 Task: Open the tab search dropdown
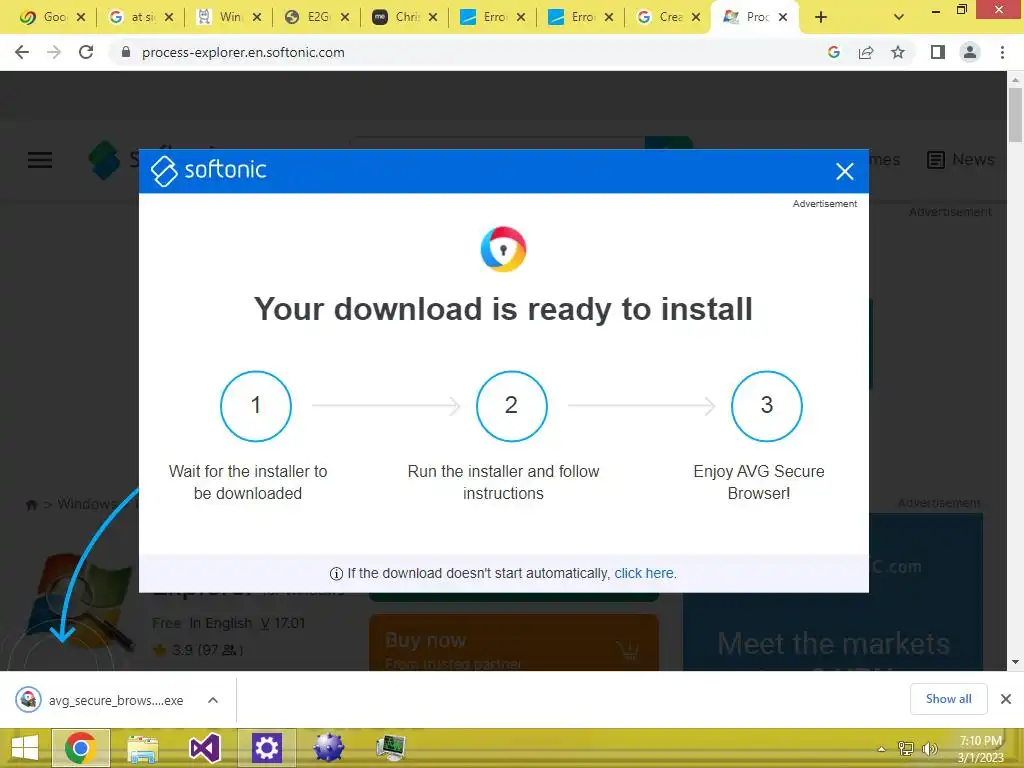pos(899,18)
